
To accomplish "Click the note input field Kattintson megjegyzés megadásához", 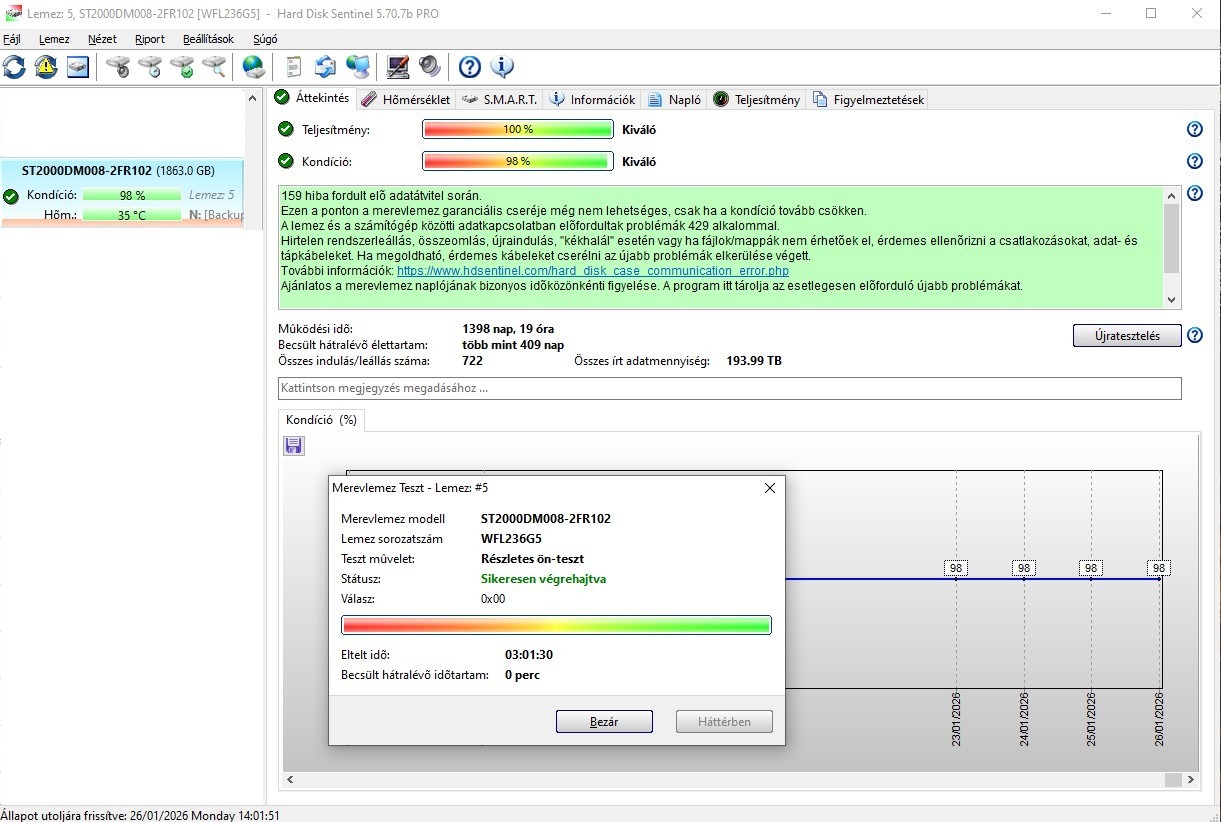I will tap(729, 388).
